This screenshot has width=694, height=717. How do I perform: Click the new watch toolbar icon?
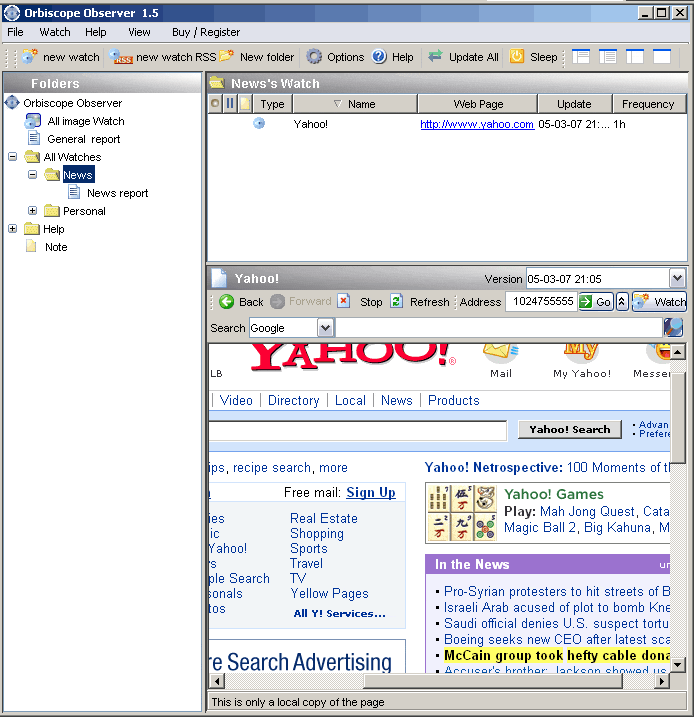[x=30, y=57]
